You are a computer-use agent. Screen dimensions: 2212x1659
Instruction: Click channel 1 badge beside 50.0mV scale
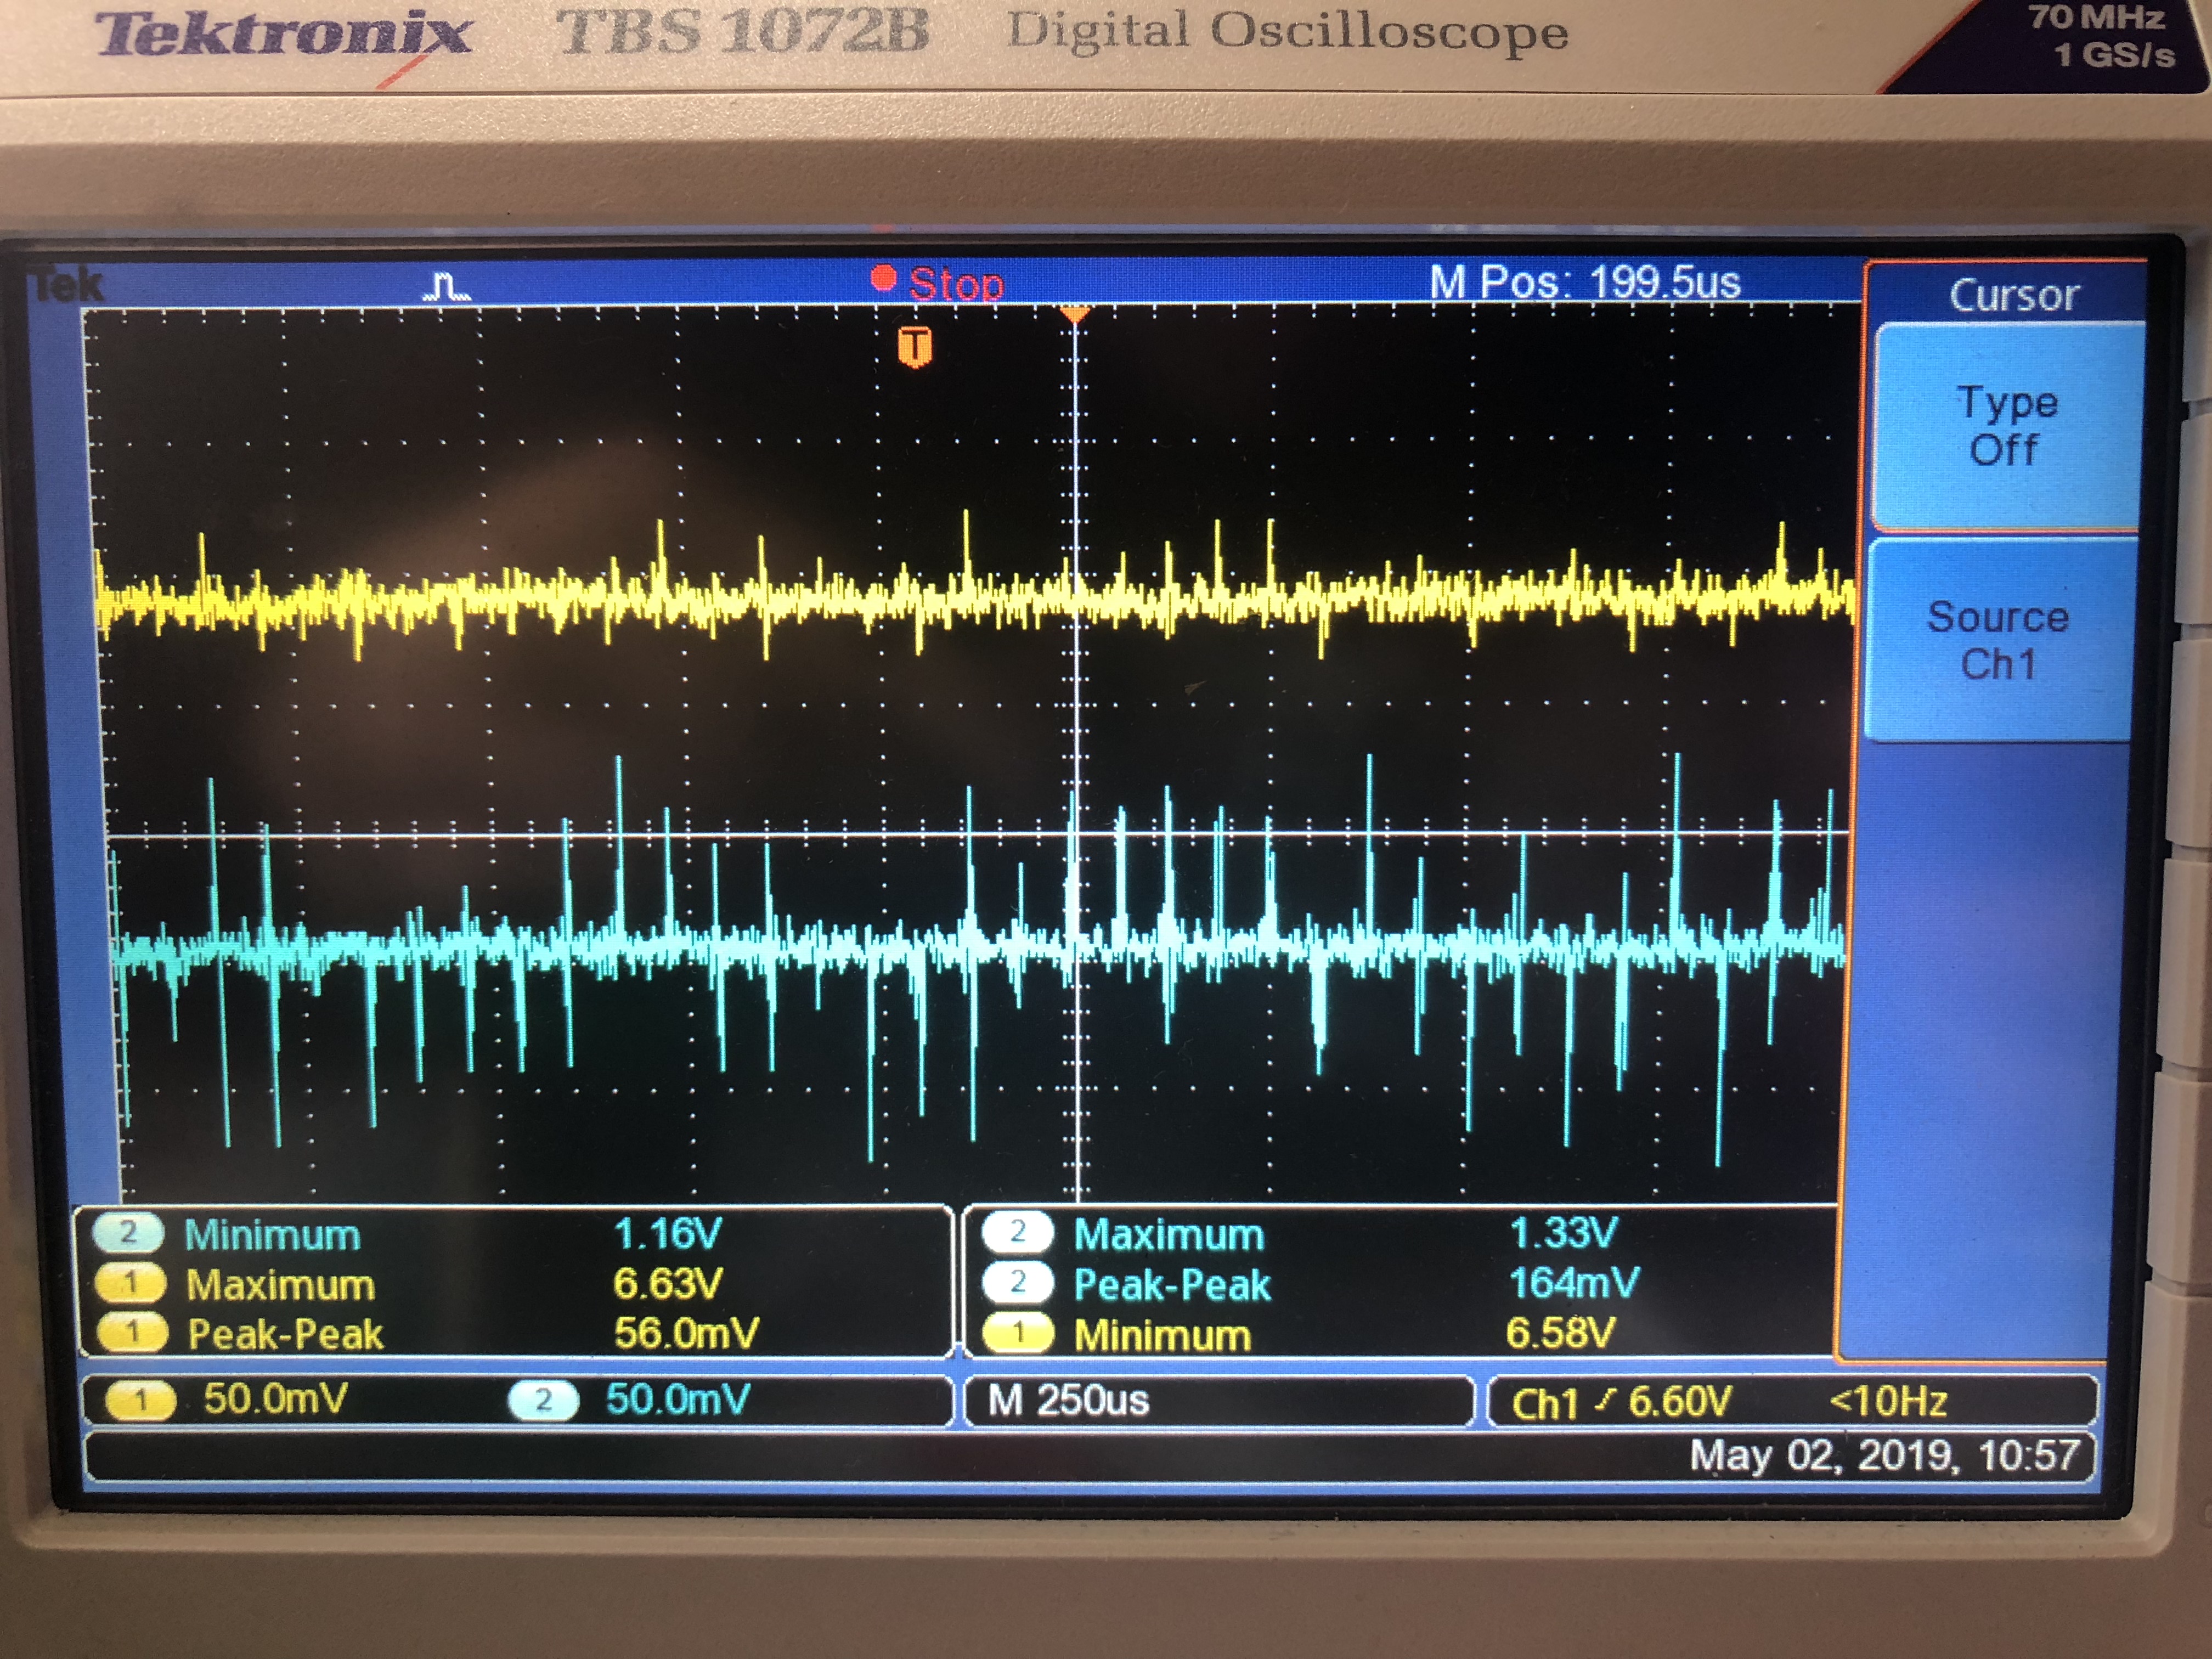[x=141, y=1401]
